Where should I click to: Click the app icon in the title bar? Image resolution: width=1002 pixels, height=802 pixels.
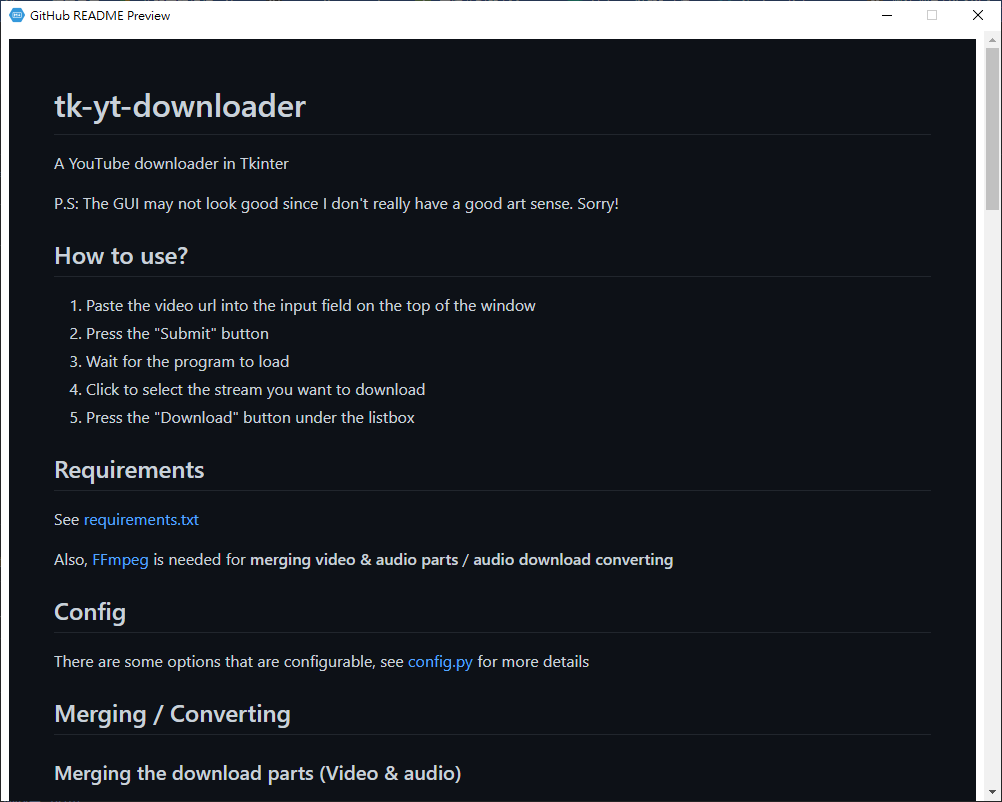click(x=17, y=15)
